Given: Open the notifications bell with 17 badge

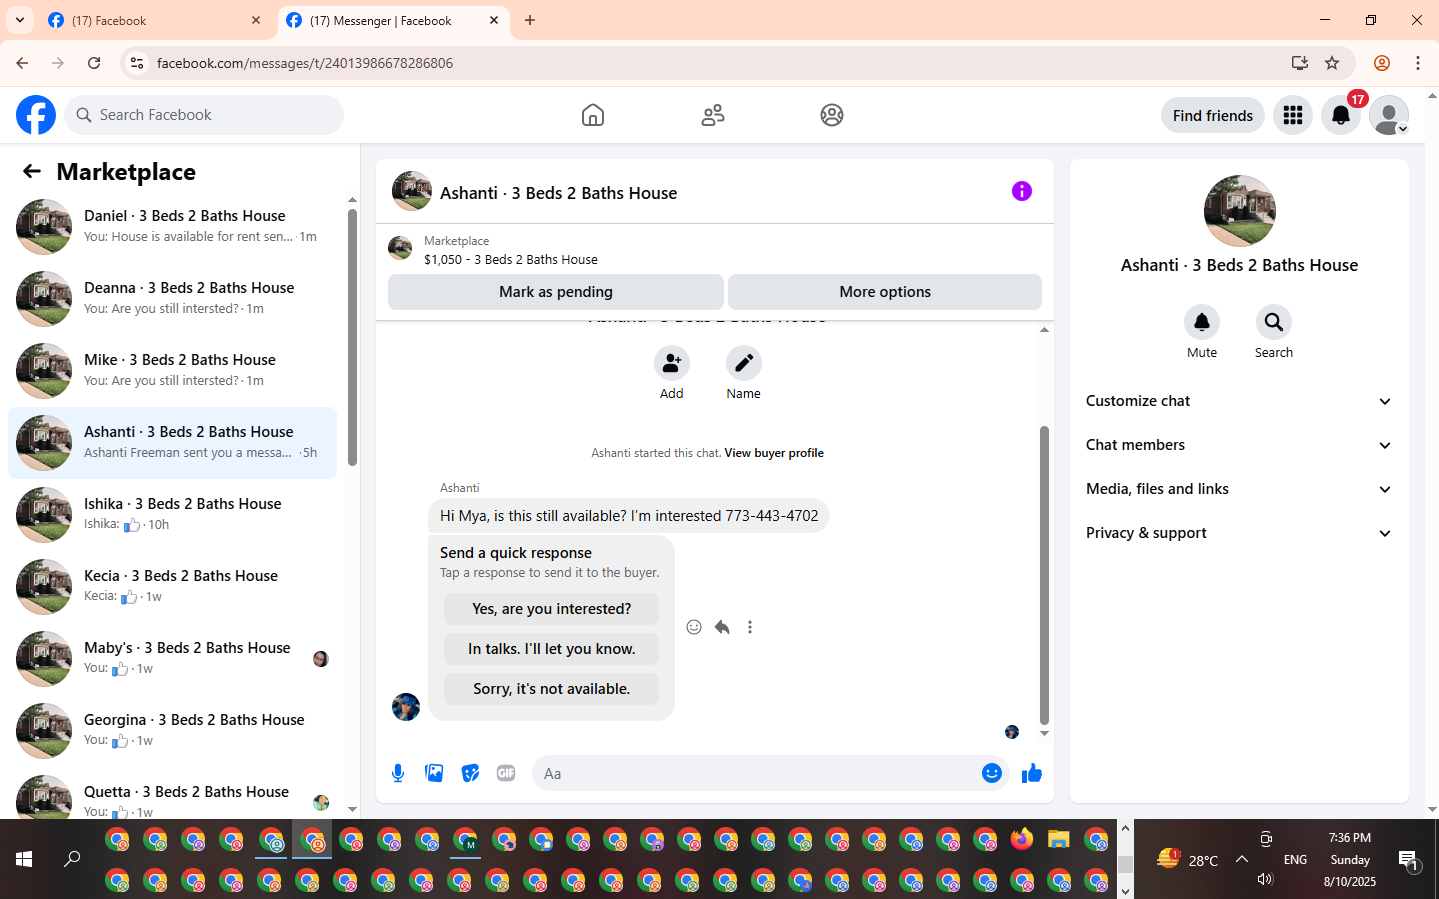Looking at the screenshot, I should tap(1341, 115).
